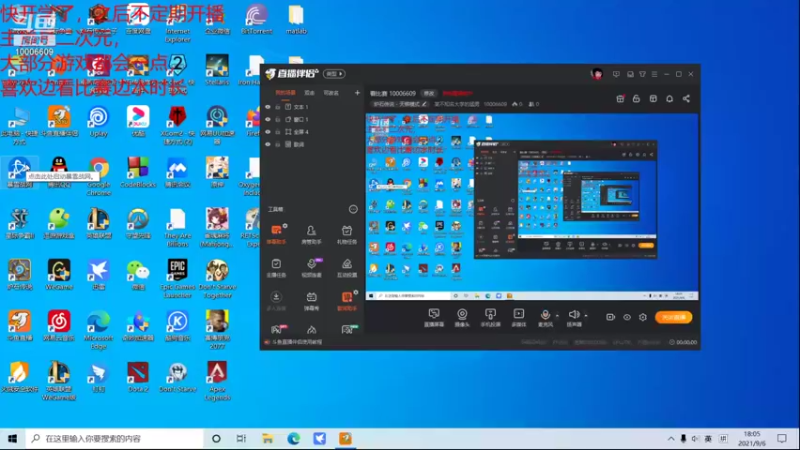Toggle eye visibility for the 文本 1 source
The width and height of the screenshot is (800, 450).
268,107
